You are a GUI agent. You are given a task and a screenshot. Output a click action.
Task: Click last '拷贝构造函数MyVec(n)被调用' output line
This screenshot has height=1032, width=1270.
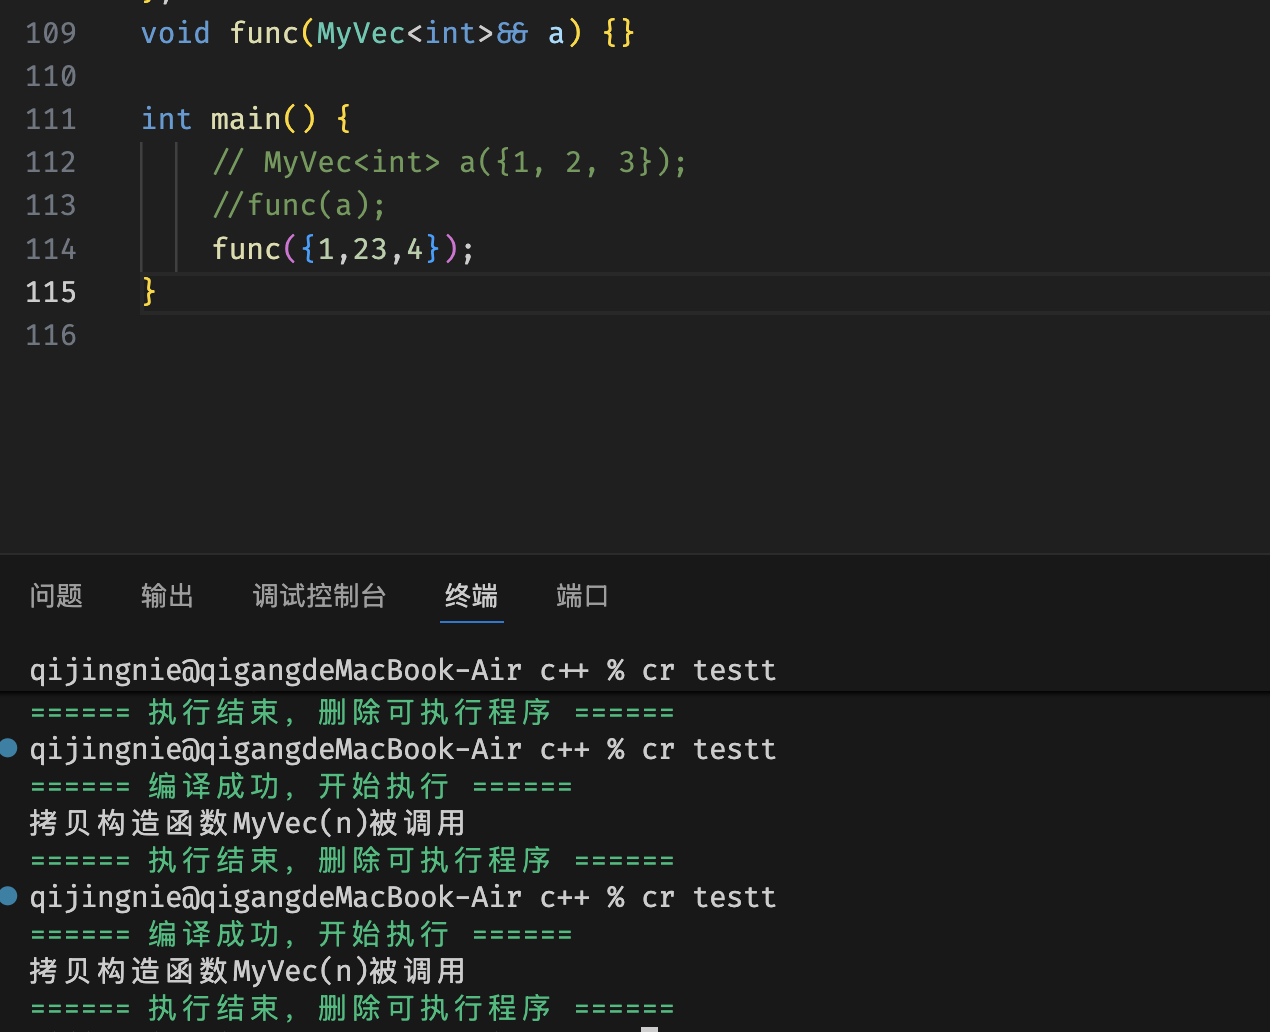point(247,971)
